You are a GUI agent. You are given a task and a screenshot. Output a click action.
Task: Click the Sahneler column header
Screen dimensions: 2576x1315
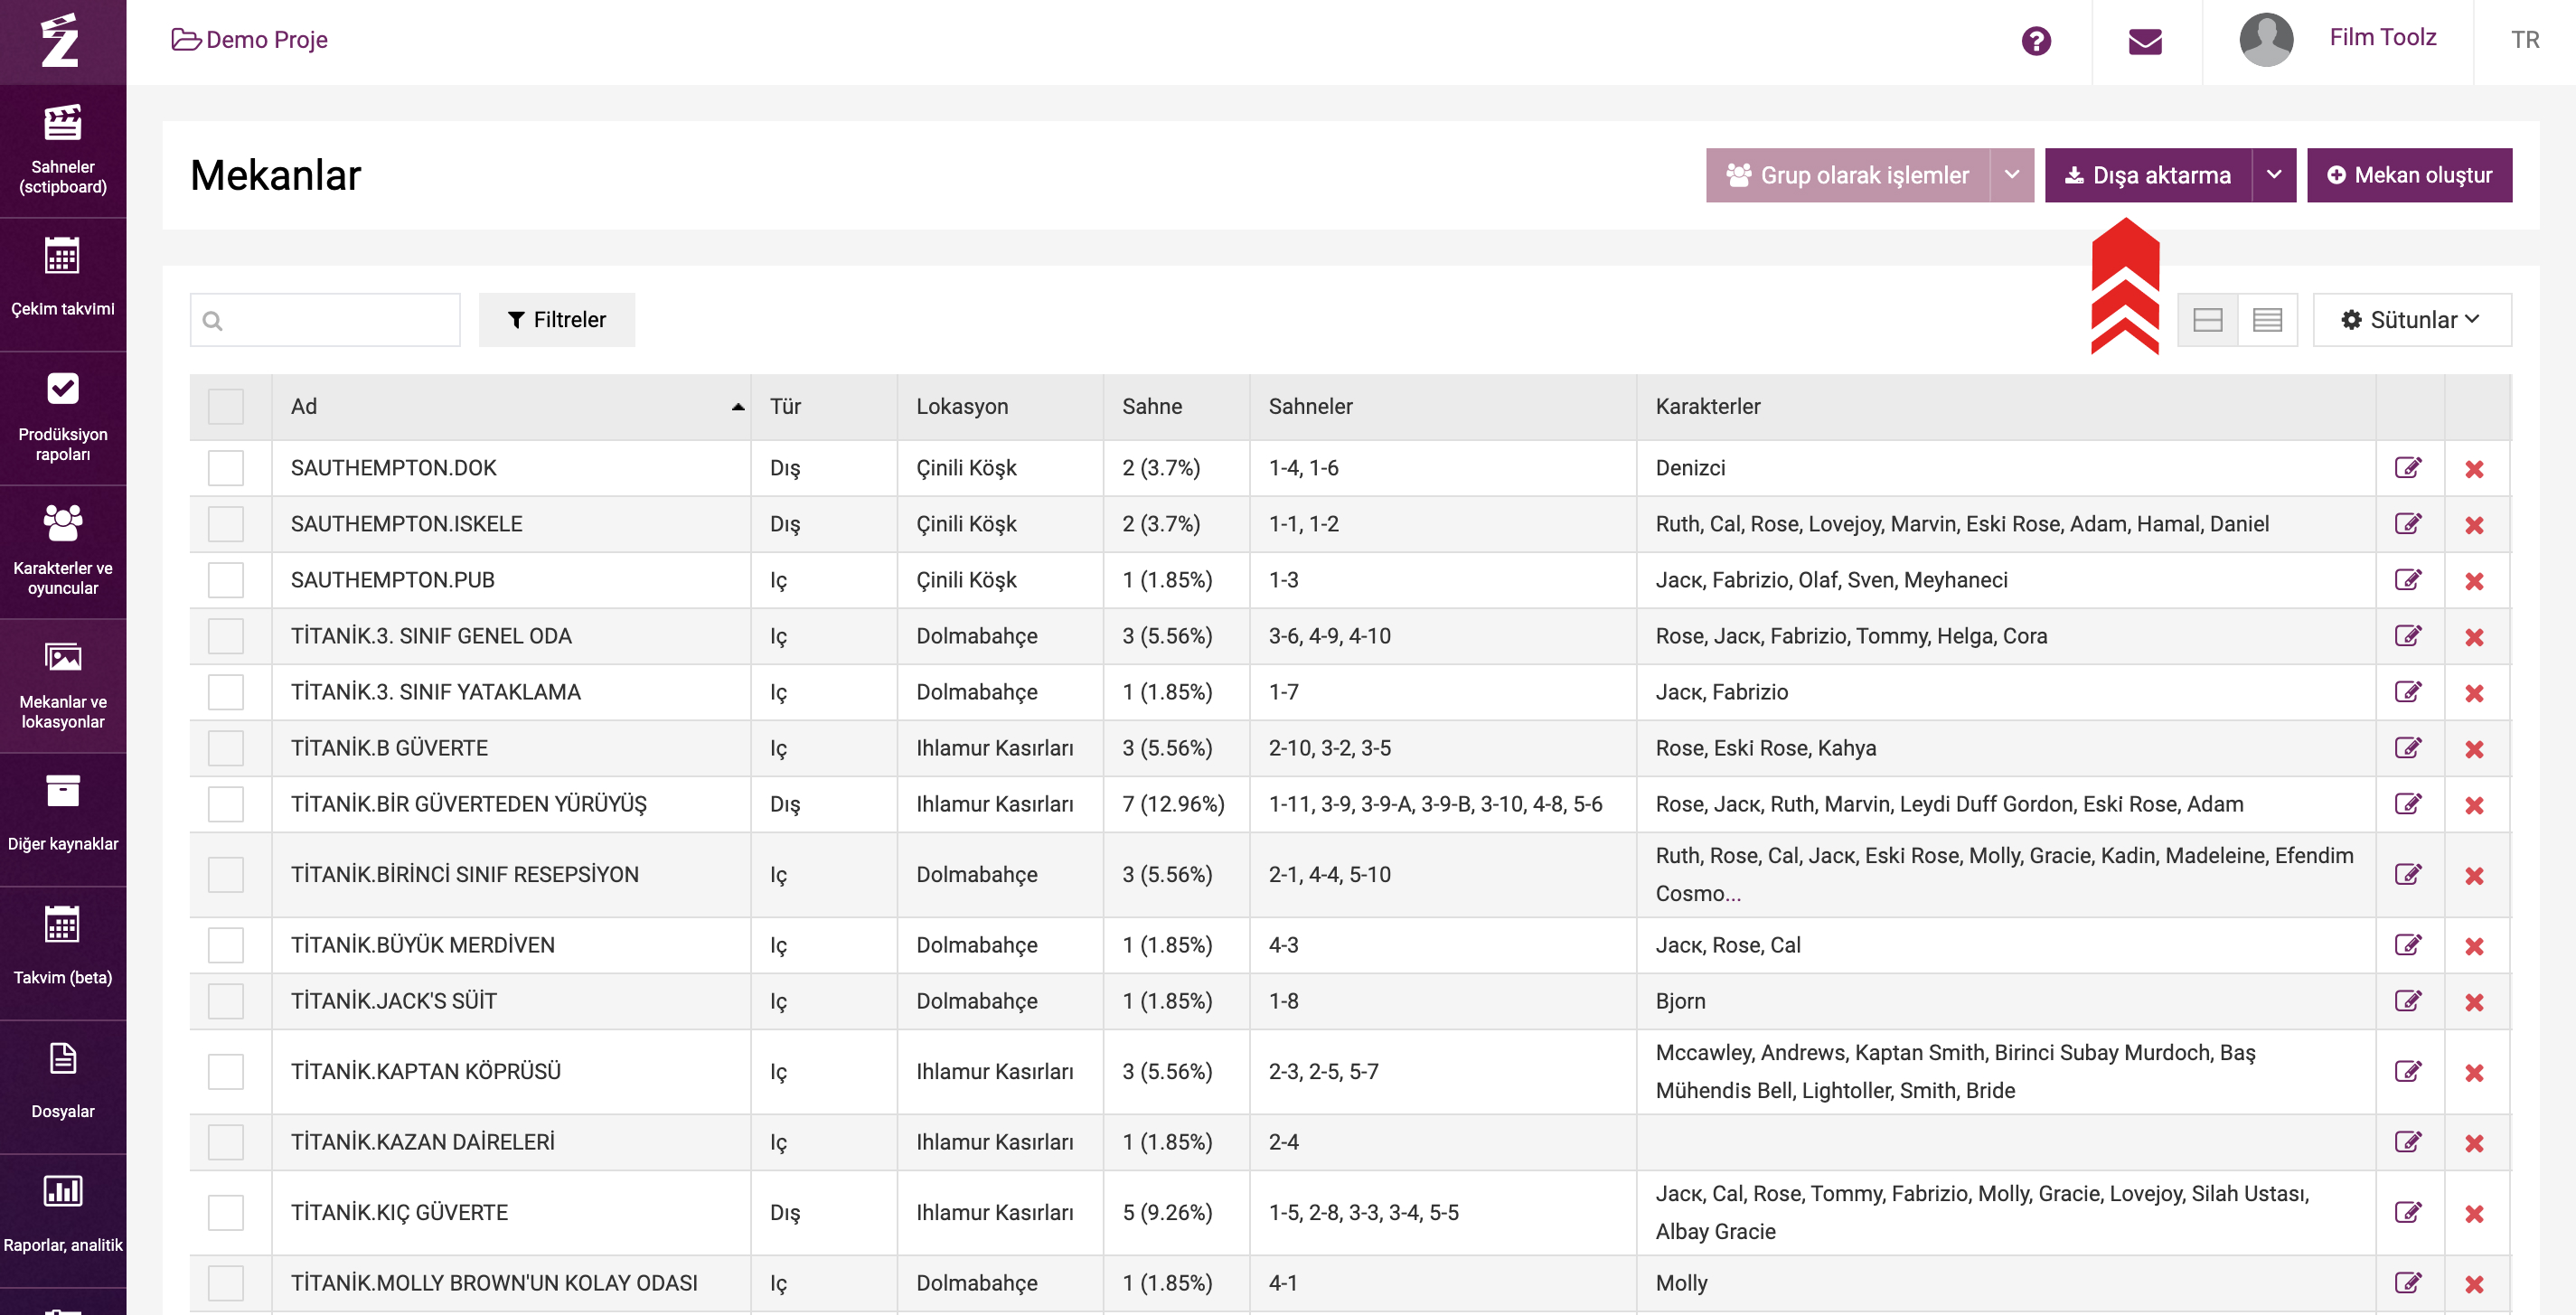click(1443, 407)
